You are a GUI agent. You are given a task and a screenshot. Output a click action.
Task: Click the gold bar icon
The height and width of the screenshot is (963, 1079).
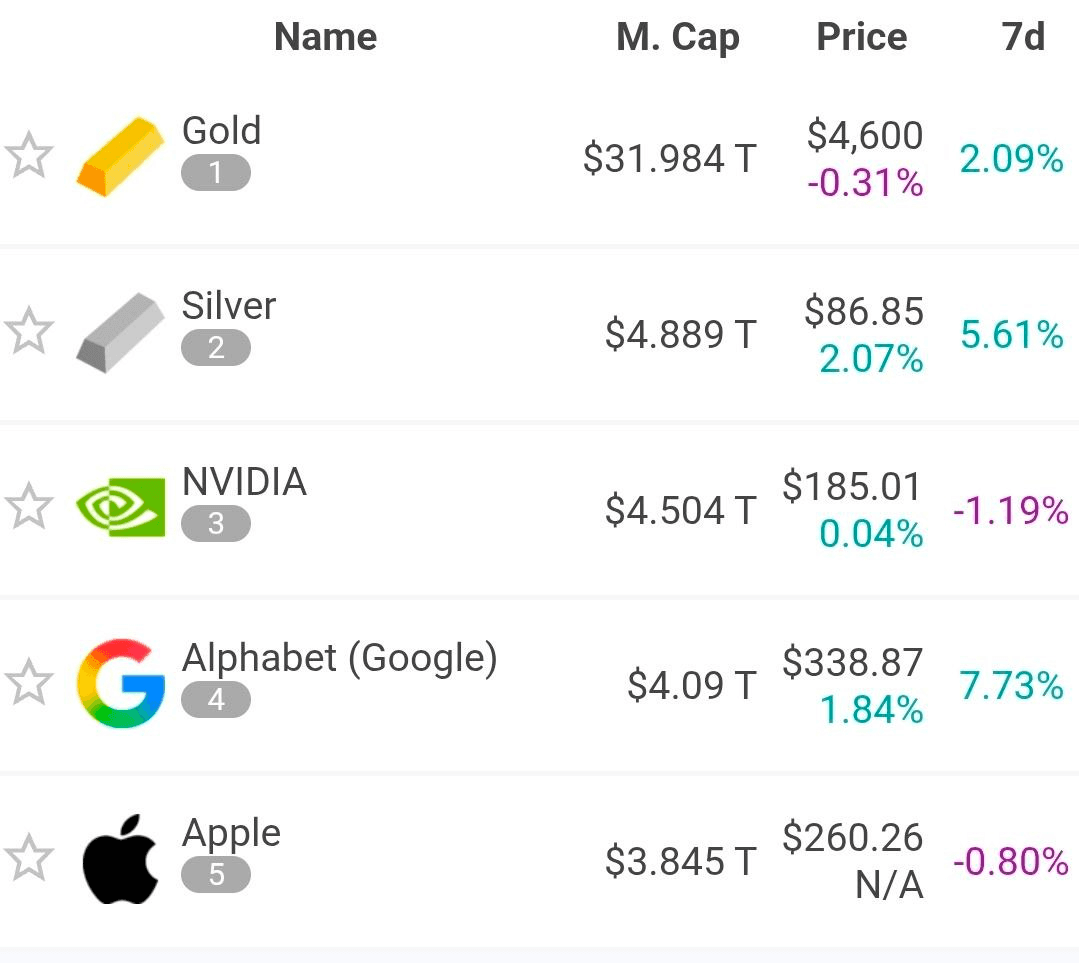(x=120, y=157)
